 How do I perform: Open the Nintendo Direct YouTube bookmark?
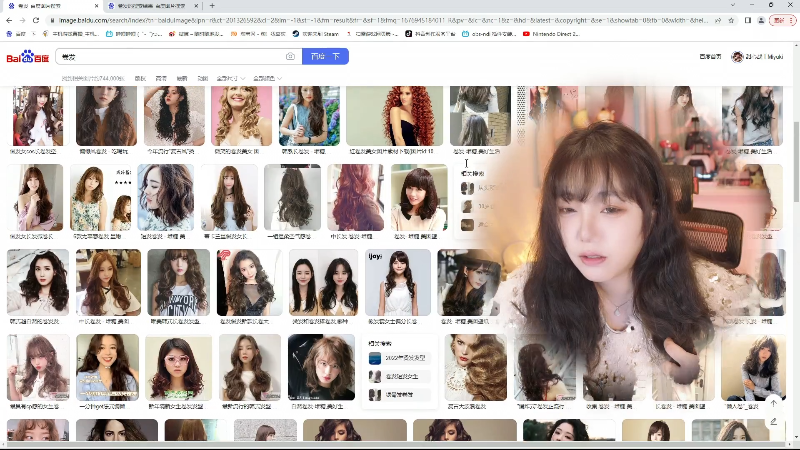coord(551,34)
